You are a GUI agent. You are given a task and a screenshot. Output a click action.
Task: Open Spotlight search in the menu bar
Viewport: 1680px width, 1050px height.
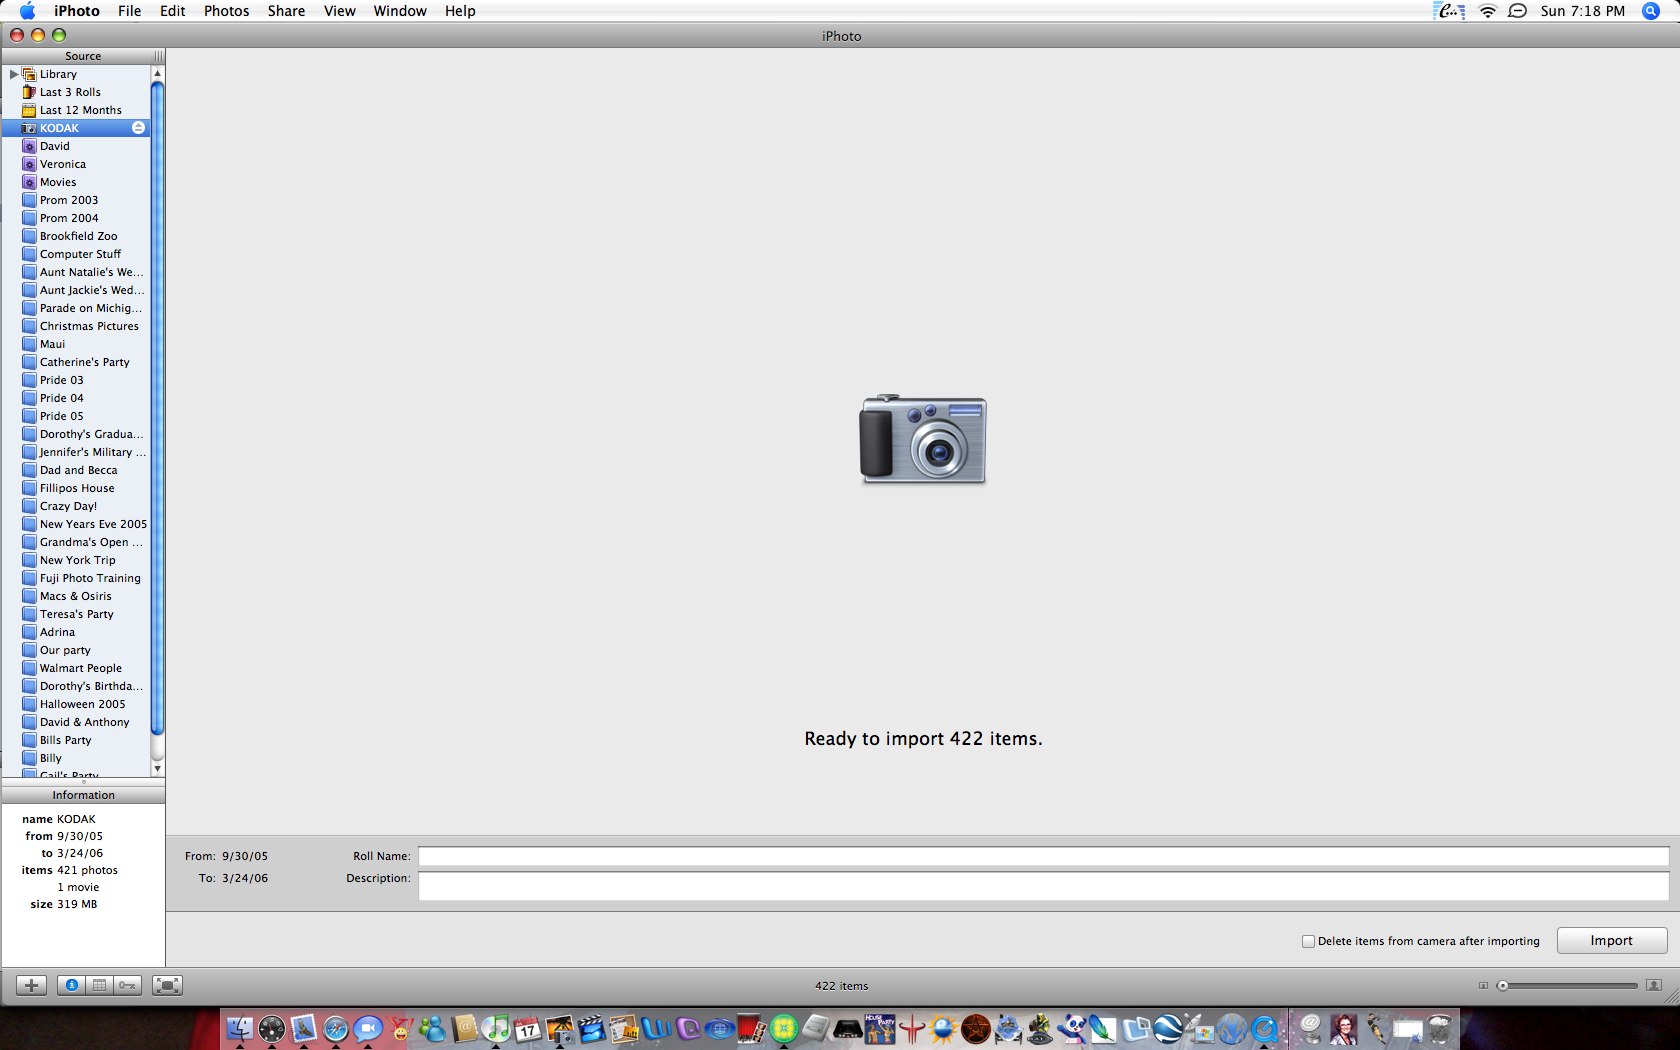(x=1651, y=11)
